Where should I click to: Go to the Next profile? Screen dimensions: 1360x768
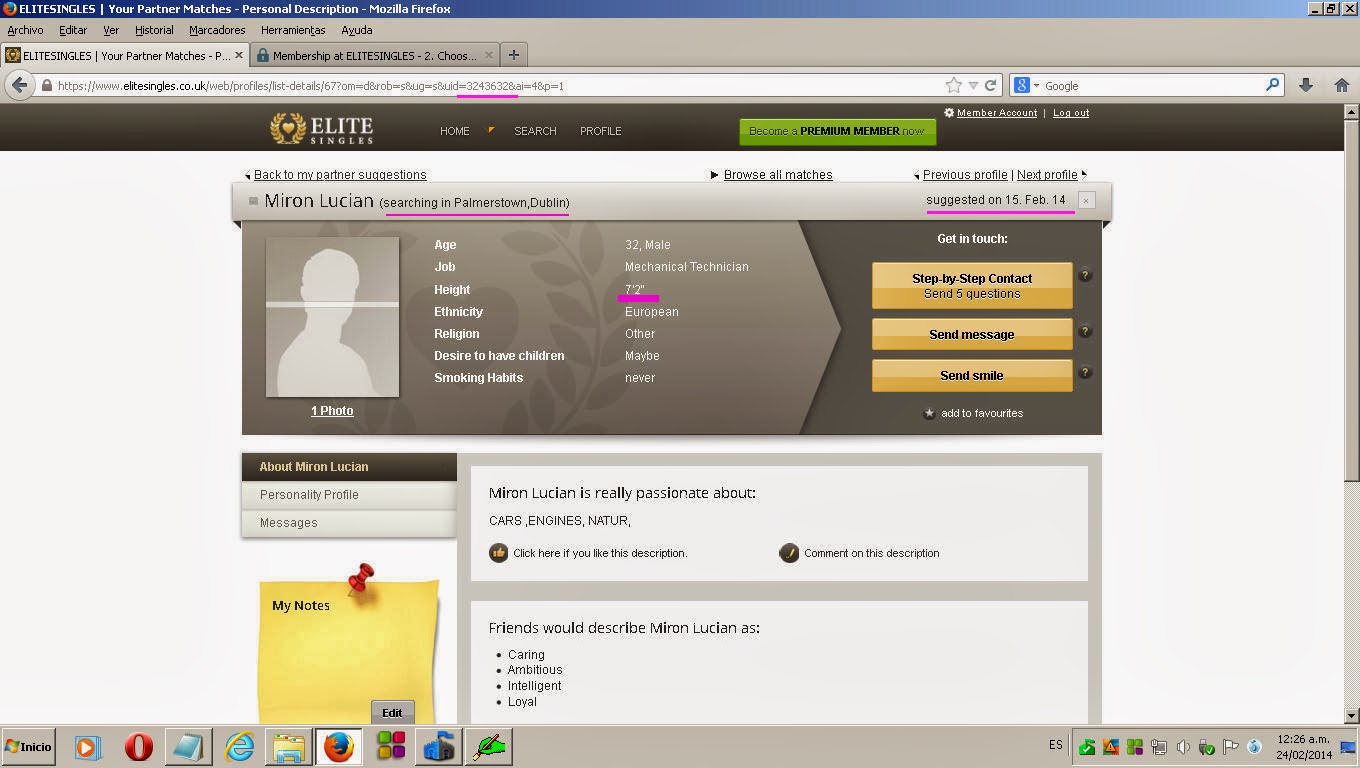[x=1047, y=175]
